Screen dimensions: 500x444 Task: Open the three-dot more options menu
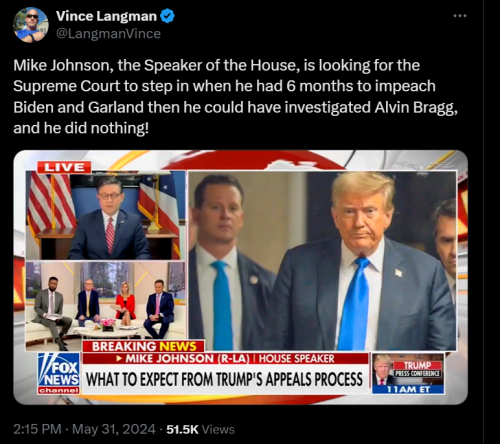coord(460,16)
